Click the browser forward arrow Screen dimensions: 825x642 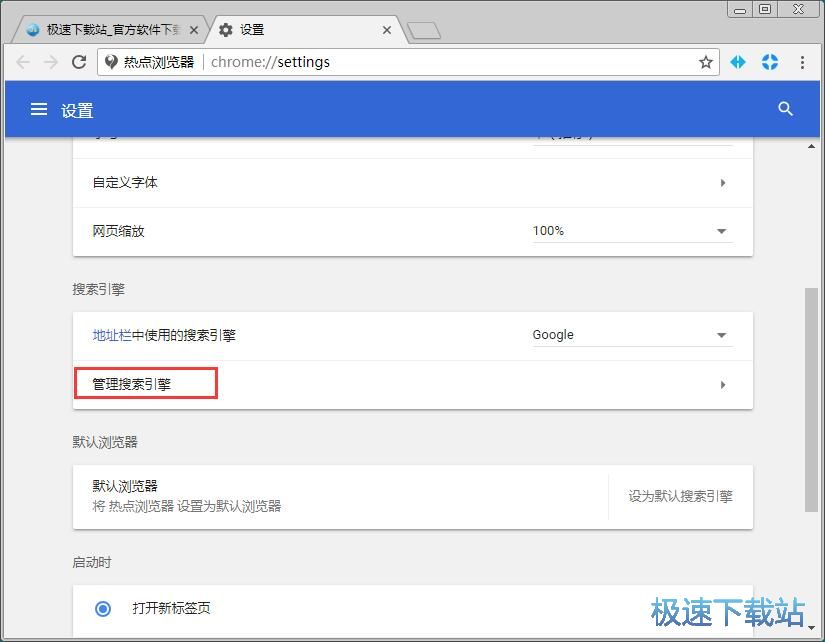(x=51, y=62)
